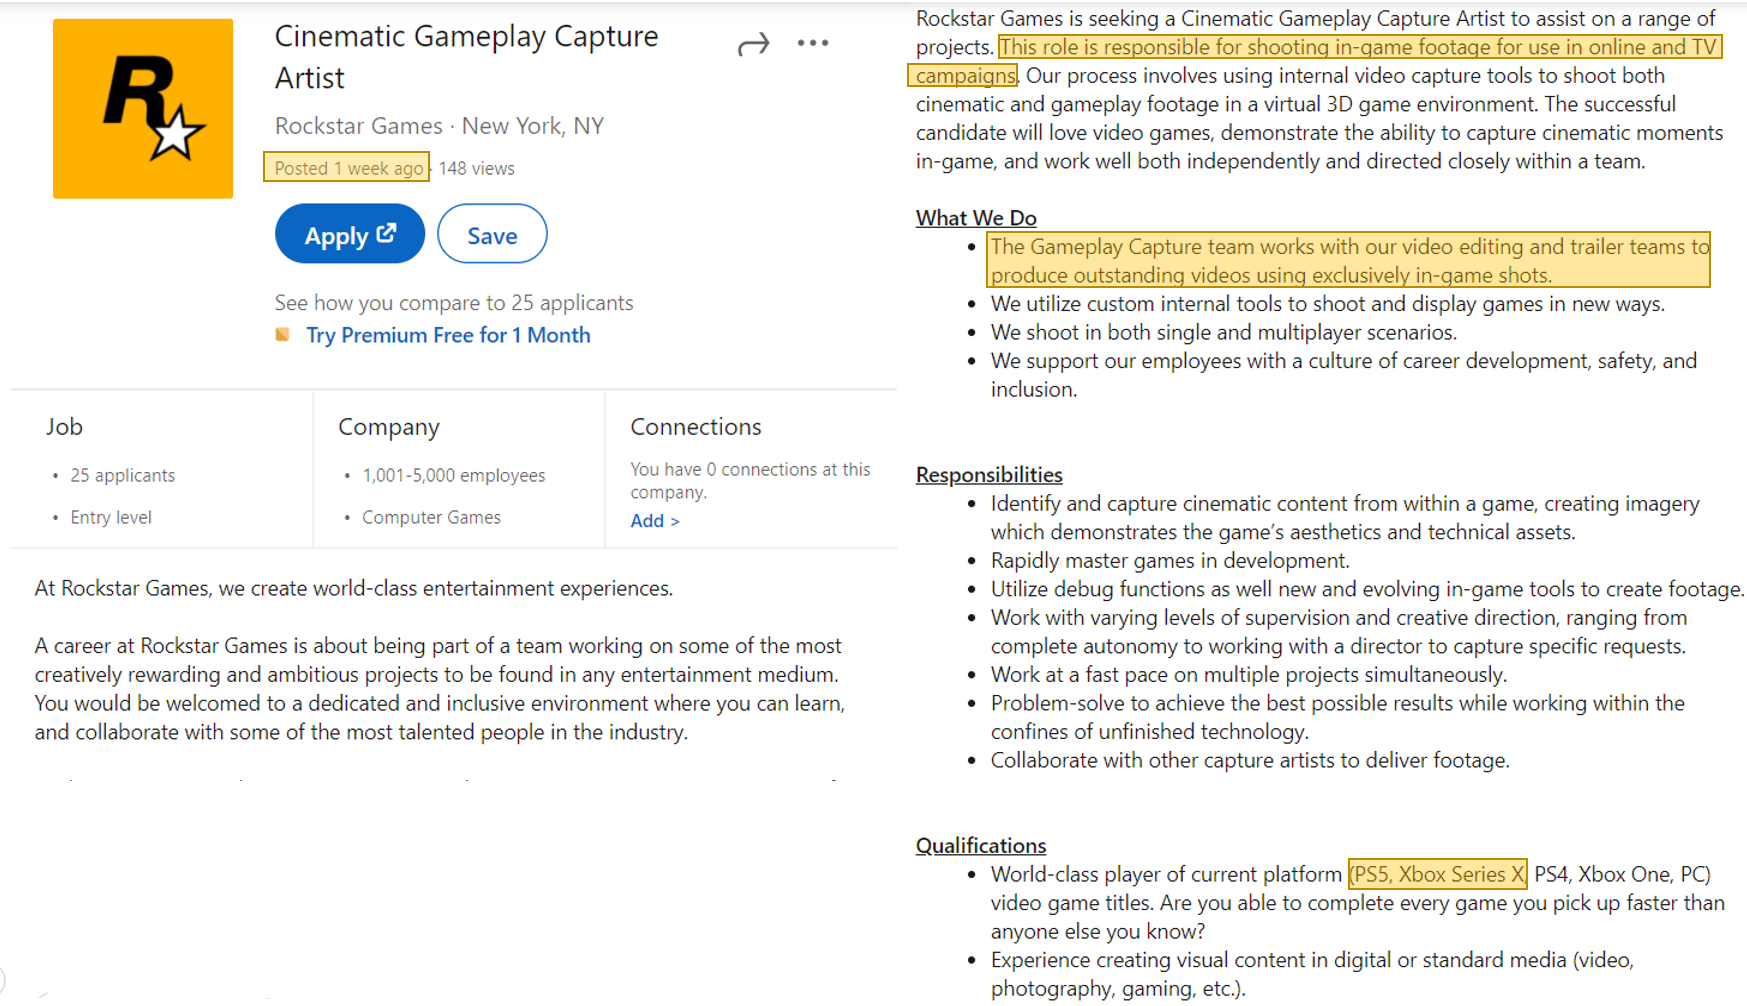Screen dimensions: 1747x1006
Task: Select the Connections section heading
Action: [695, 427]
